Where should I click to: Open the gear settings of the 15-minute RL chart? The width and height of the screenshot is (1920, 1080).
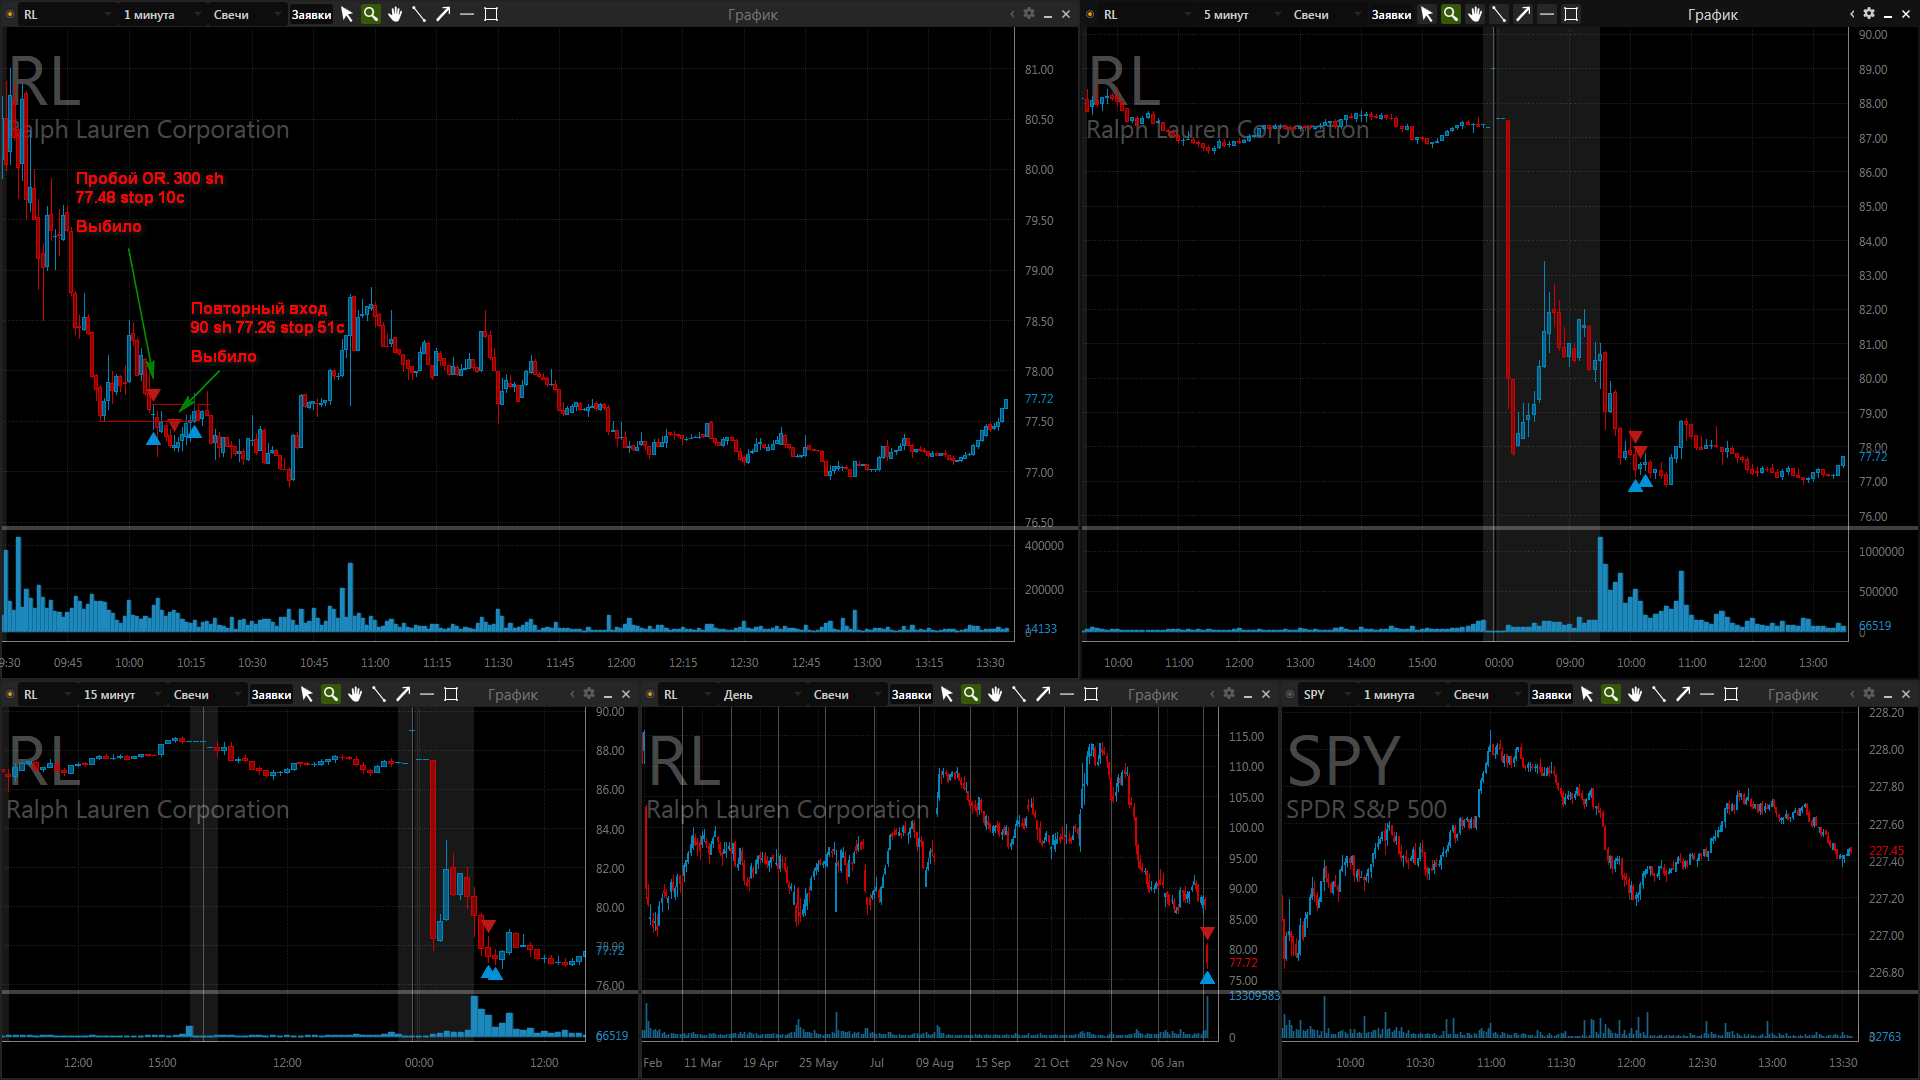coord(589,694)
